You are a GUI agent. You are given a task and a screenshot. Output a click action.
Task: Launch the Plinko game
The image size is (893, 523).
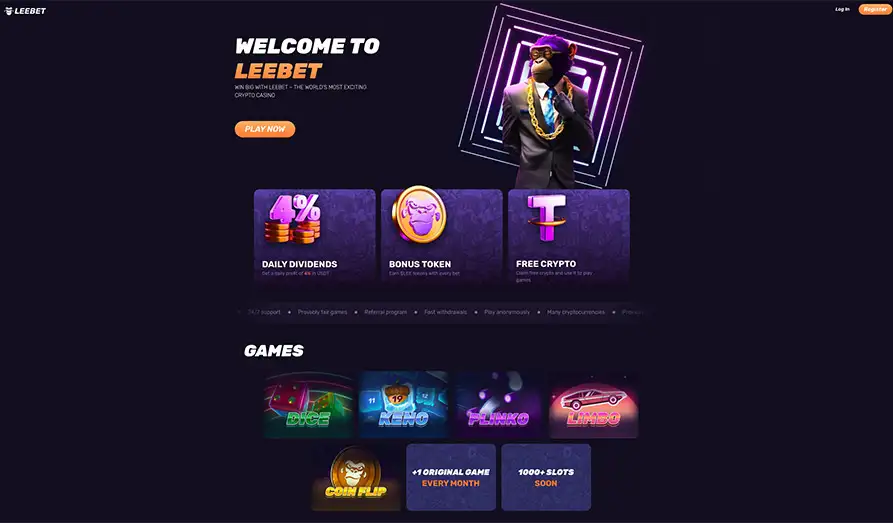point(498,404)
